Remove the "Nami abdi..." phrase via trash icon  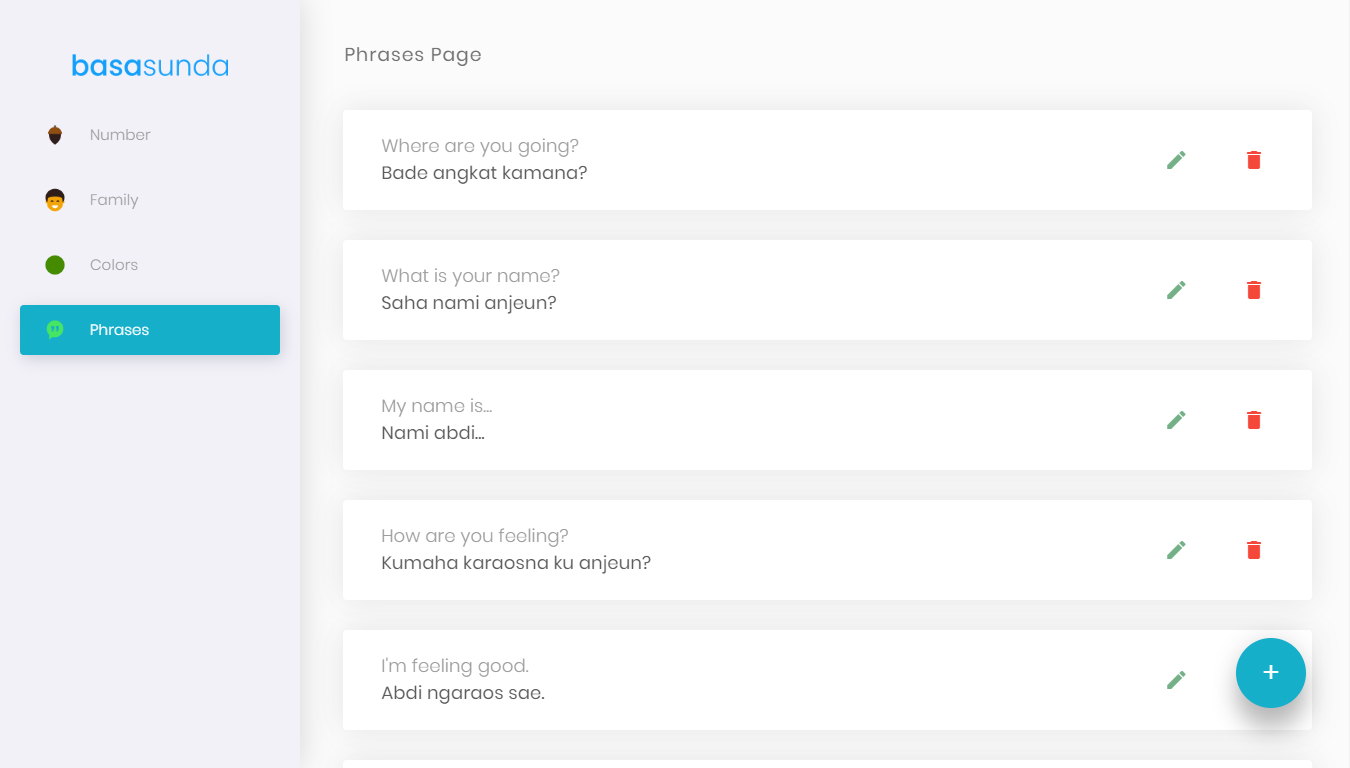1254,420
